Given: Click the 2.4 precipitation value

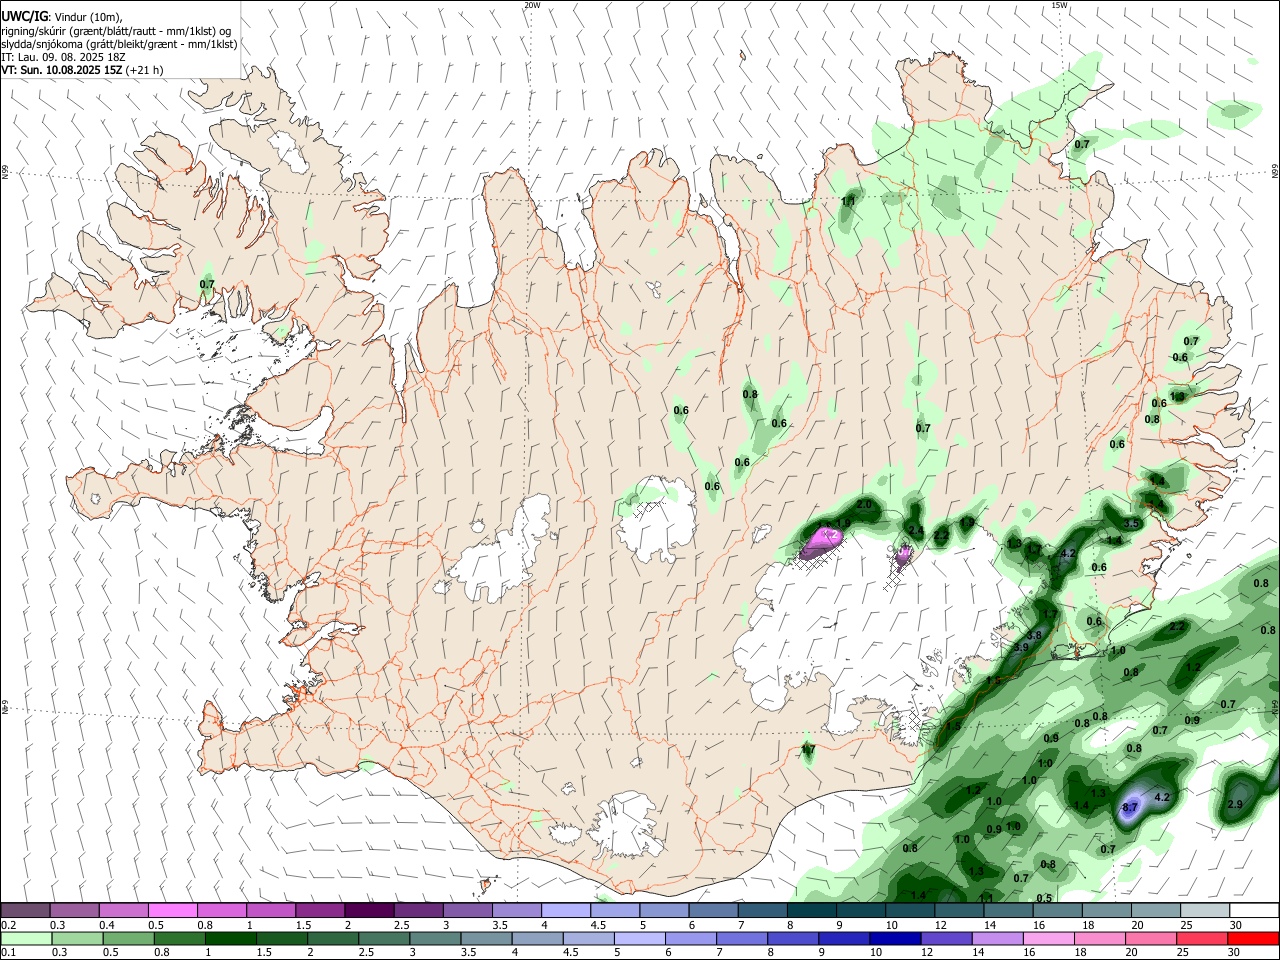Looking at the screenshot, I should tap(916, 530).
